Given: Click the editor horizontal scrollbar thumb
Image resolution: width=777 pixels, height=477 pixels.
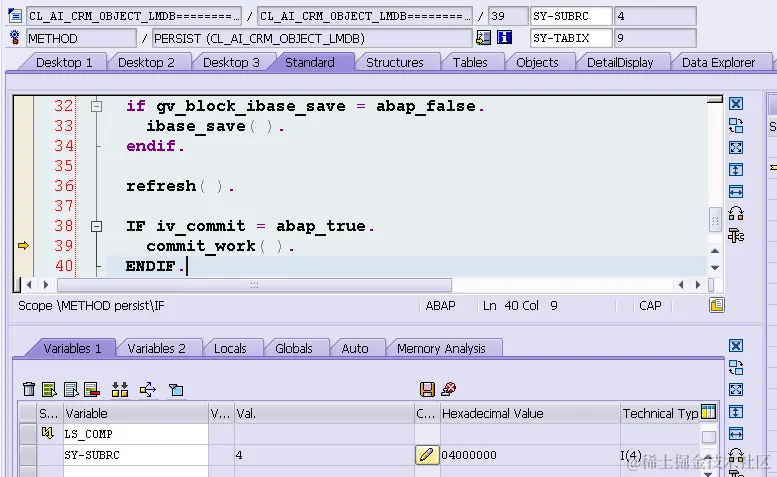Looking at the screenshot, I should (x=254, y=285).
